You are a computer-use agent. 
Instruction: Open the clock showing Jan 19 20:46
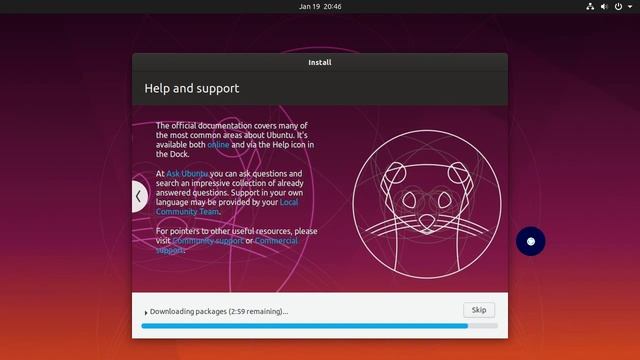tap(320, 7)
